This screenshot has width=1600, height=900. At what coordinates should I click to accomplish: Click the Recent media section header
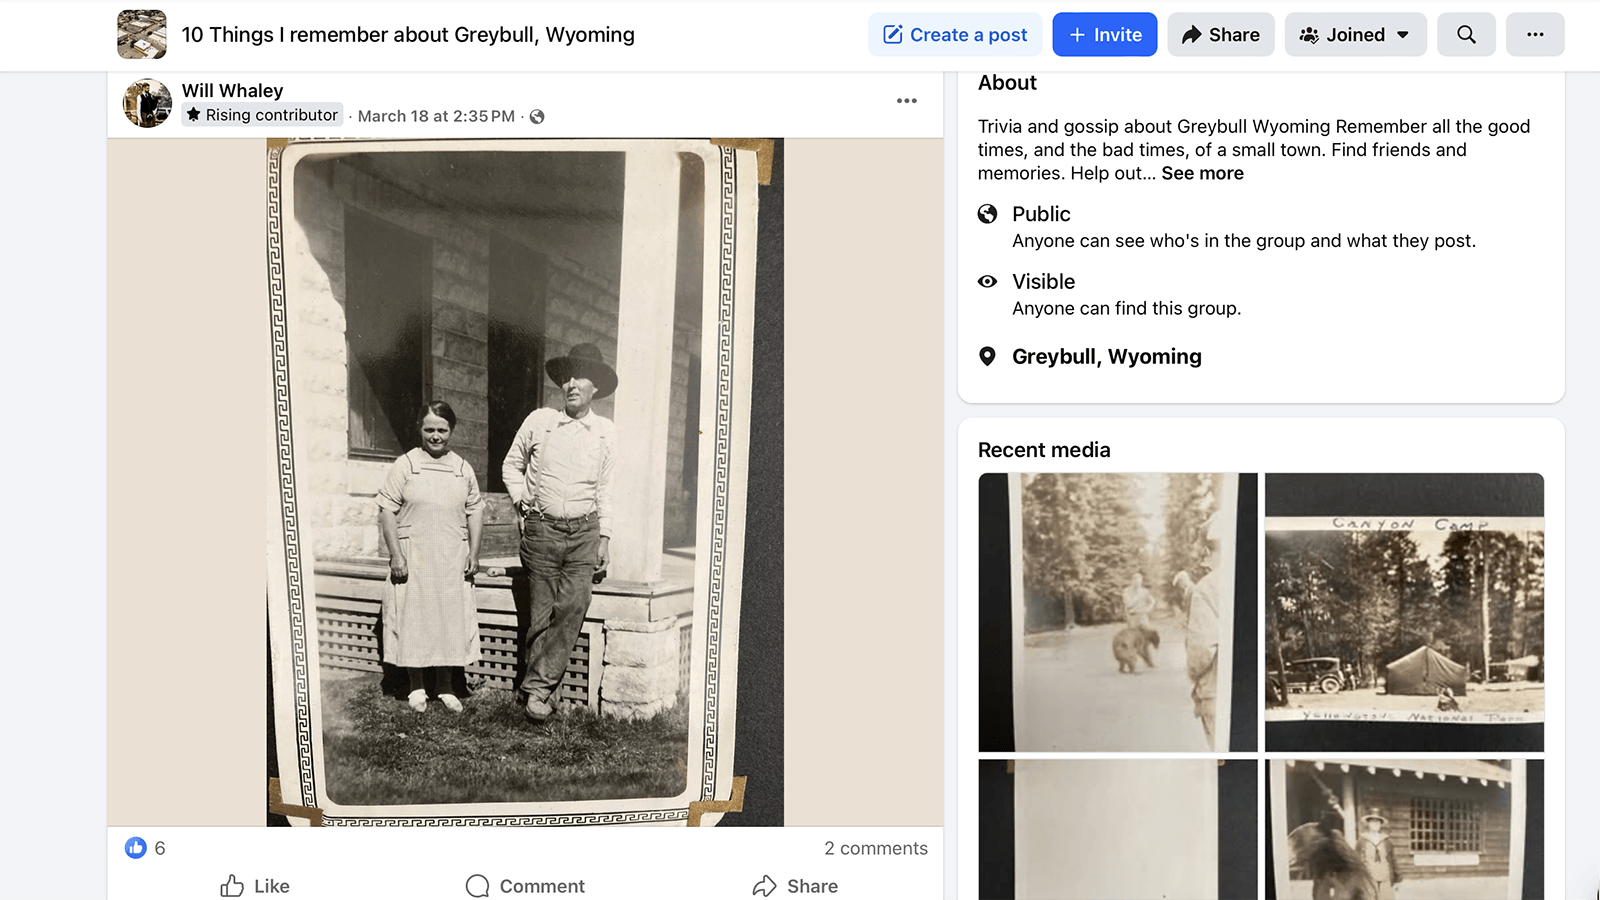point(1044,450)
